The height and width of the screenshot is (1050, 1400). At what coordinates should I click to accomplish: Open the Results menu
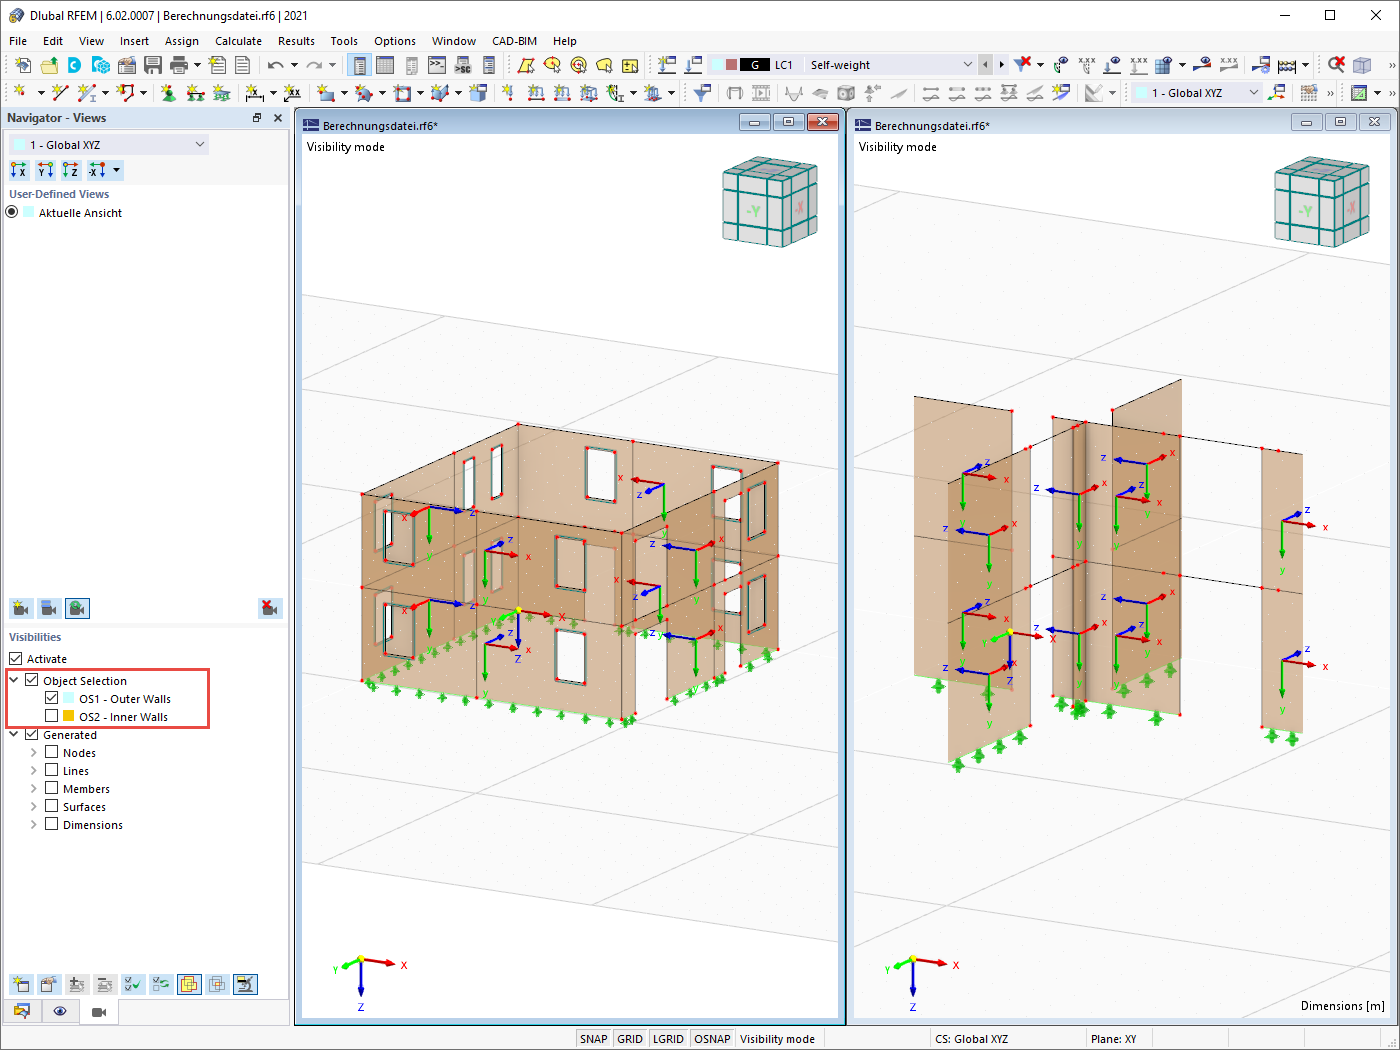click(x=296, y=41)
